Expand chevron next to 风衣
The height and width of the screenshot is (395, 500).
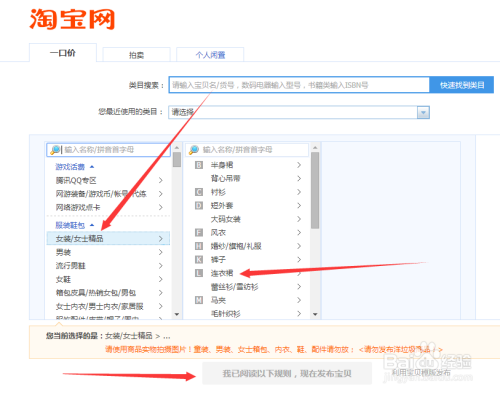click(299, 233)
